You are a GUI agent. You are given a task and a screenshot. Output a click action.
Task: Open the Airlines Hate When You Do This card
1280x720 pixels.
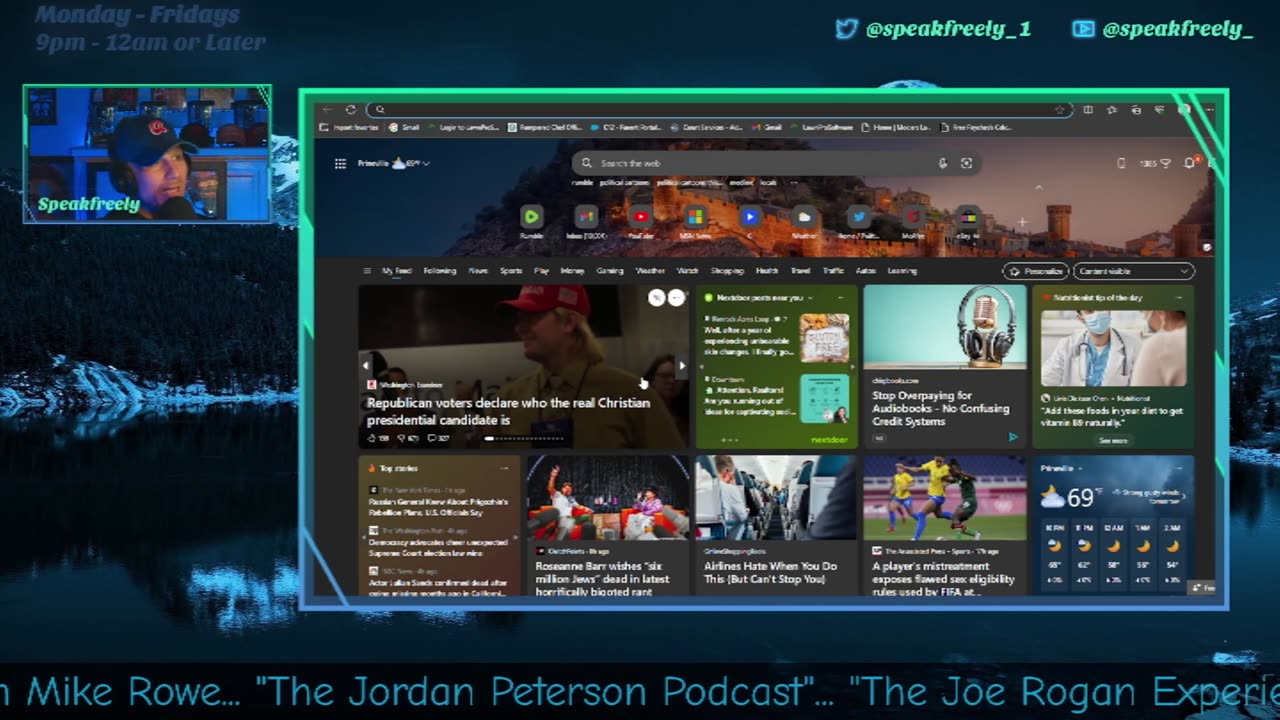point(776,525)
